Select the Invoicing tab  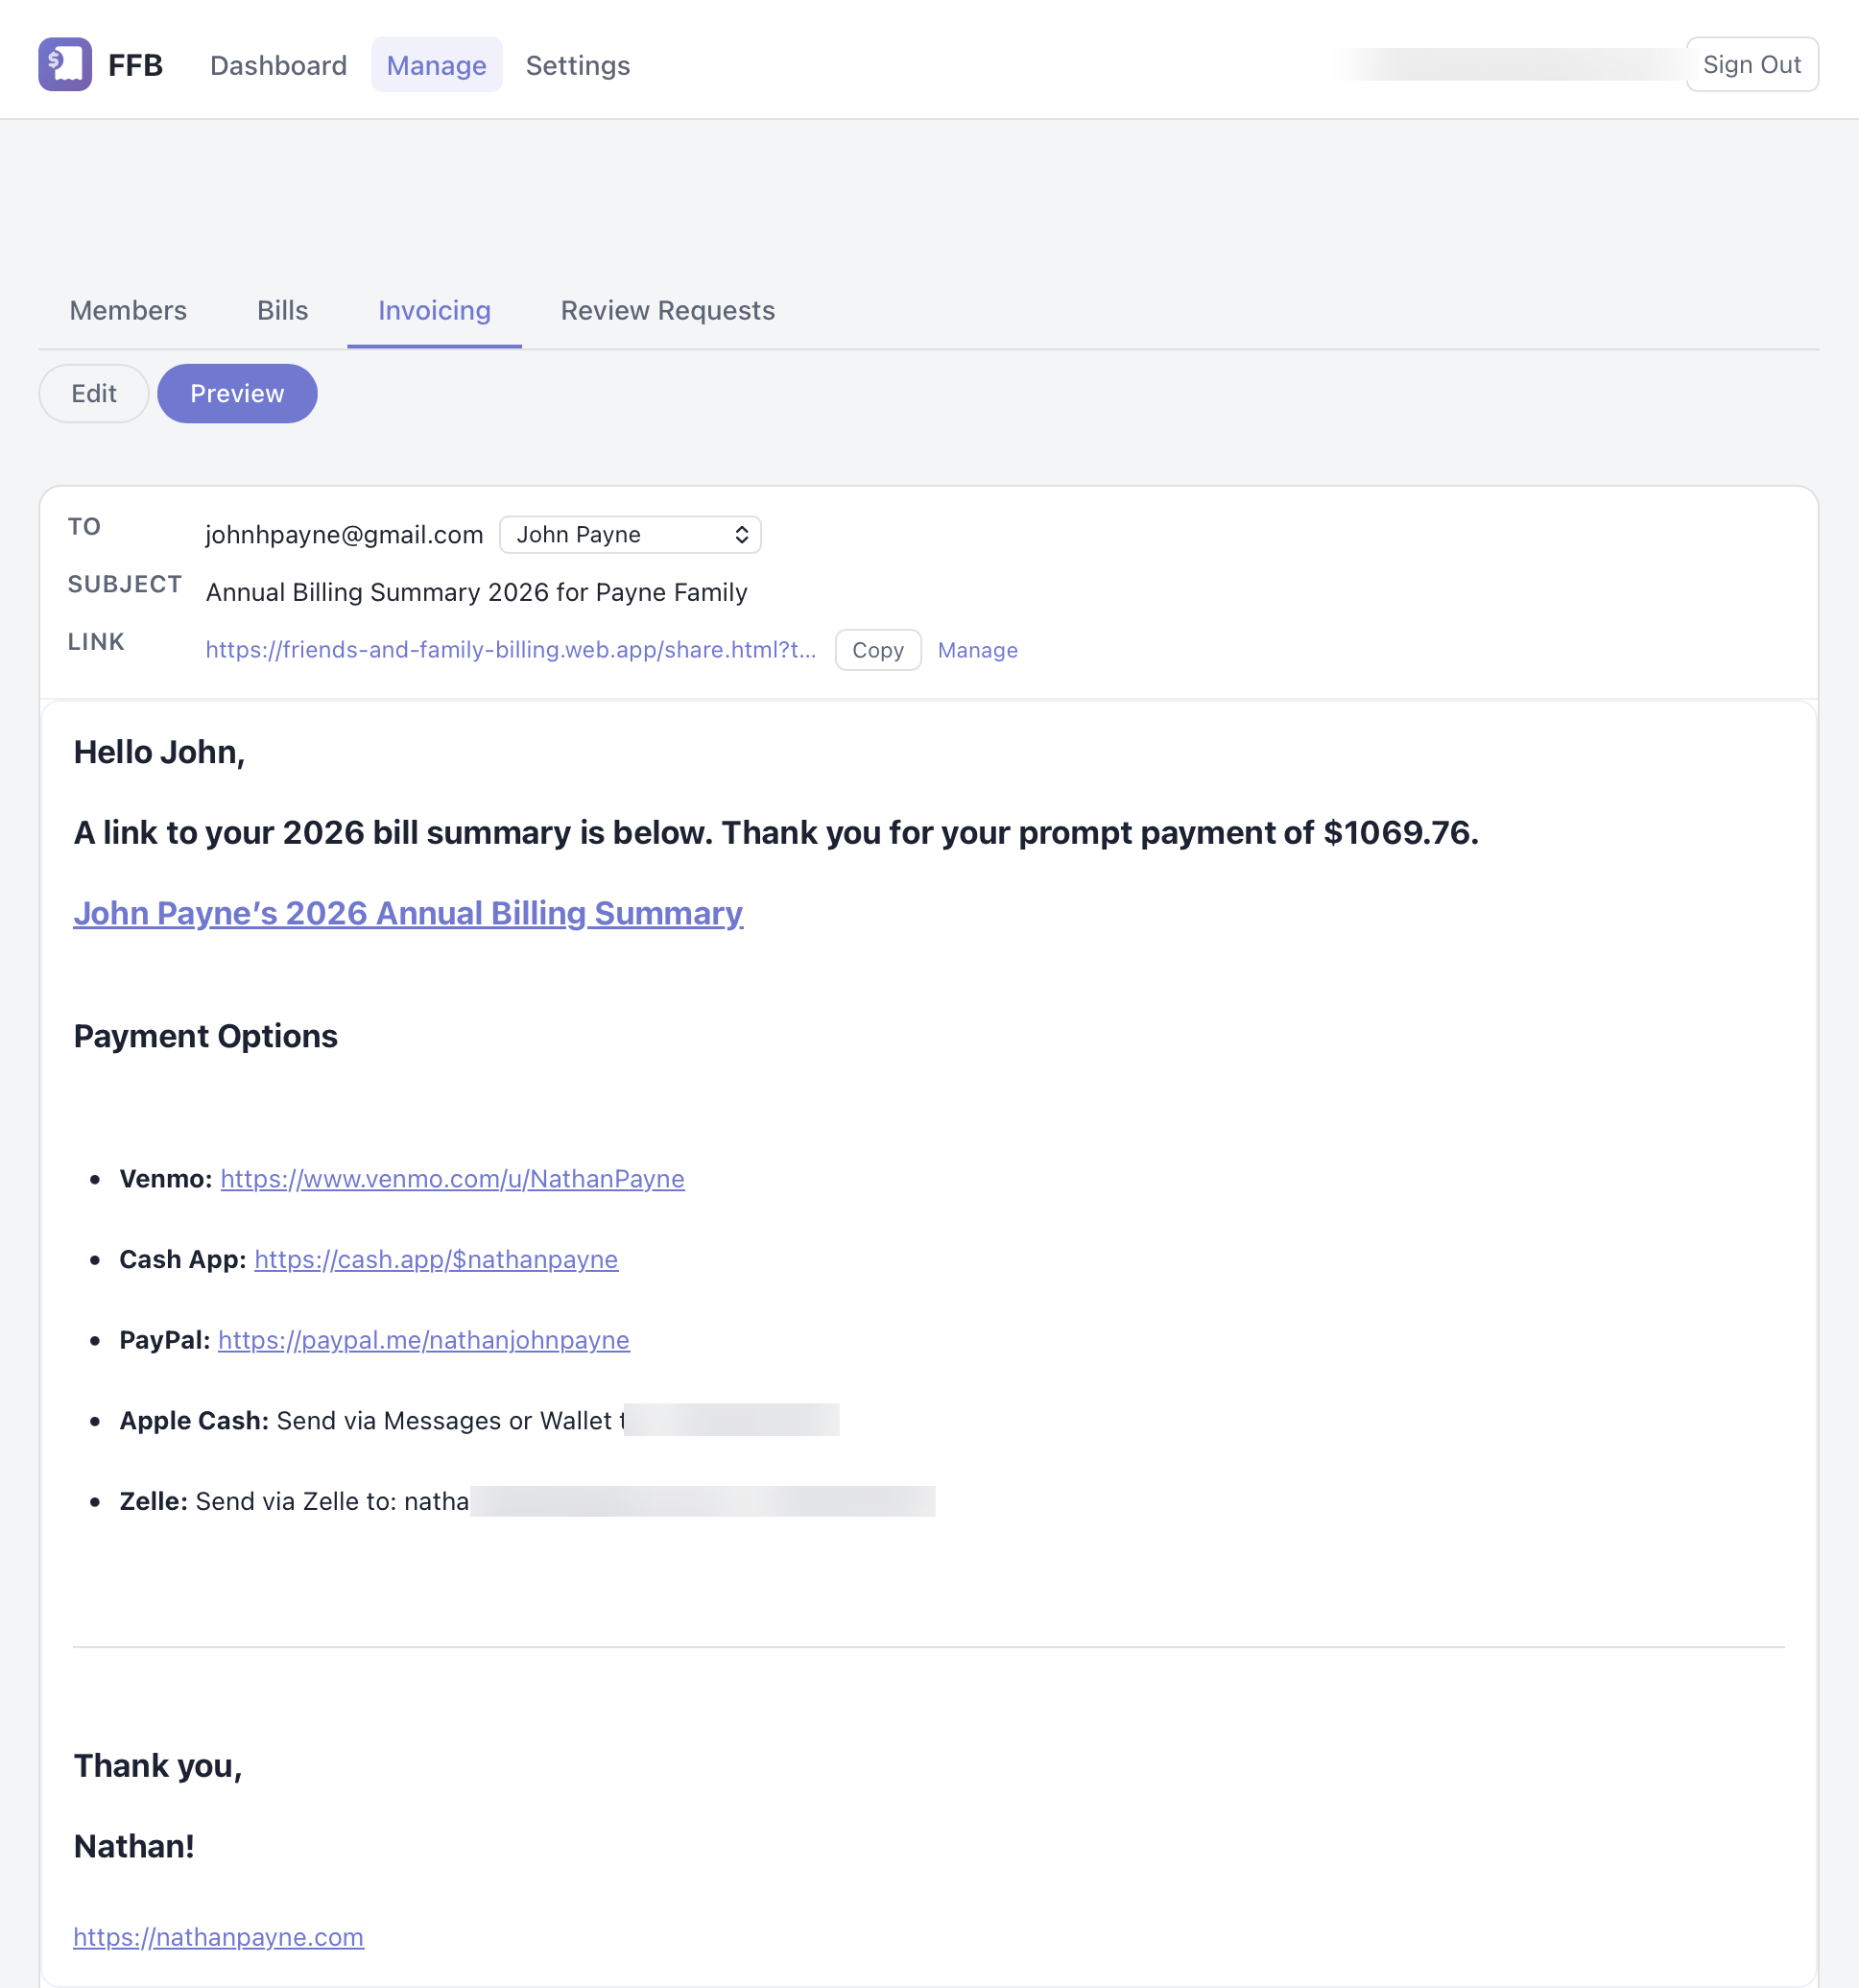433,311
